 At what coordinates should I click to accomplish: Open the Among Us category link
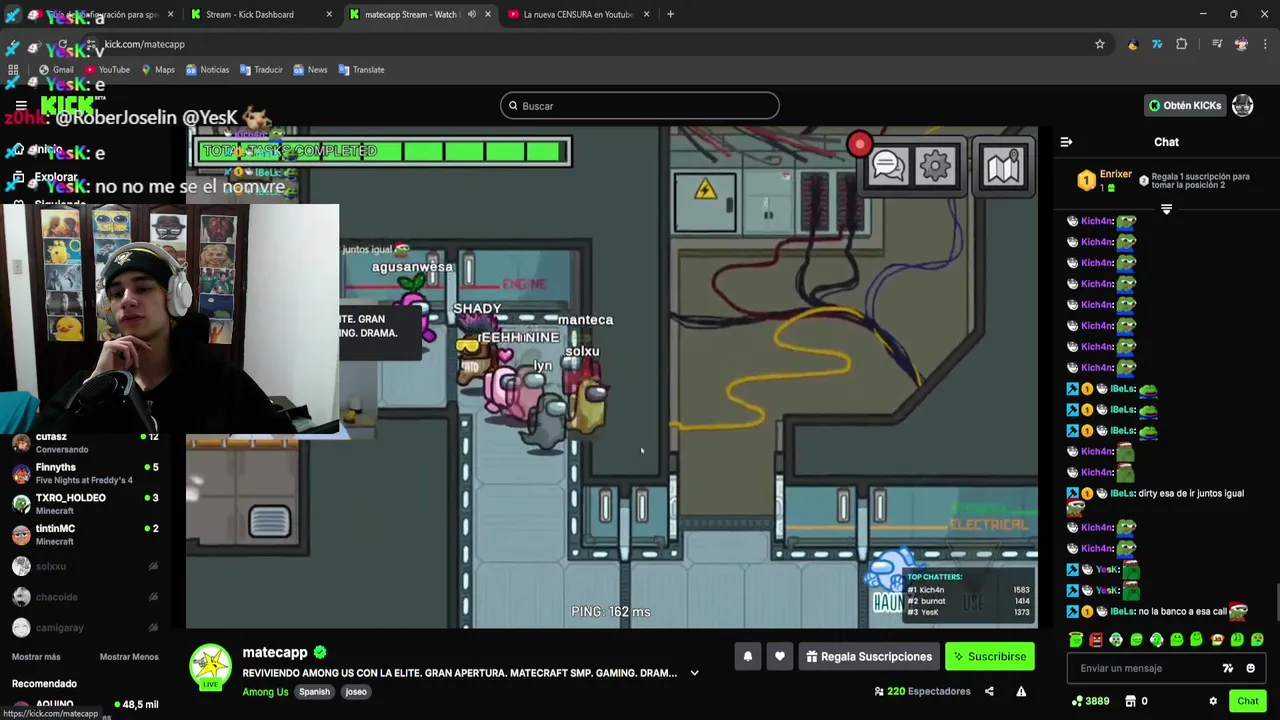(265, 692)
